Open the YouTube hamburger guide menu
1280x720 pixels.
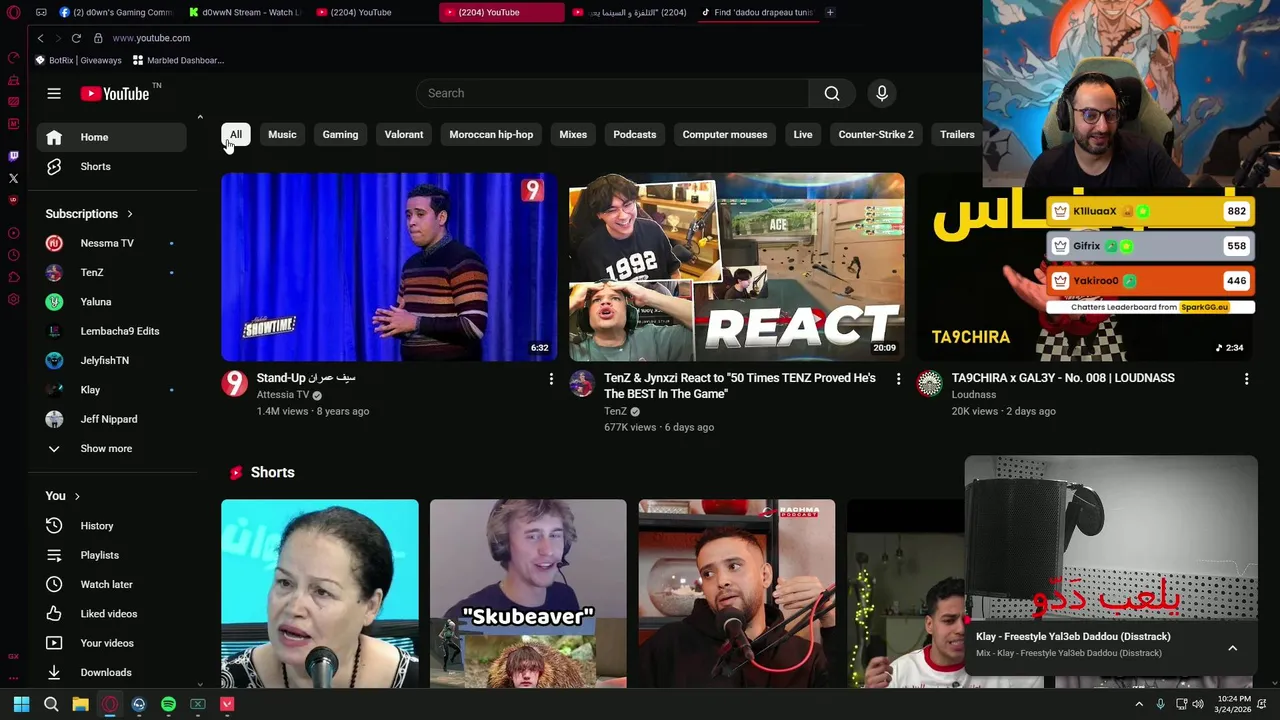54,94
